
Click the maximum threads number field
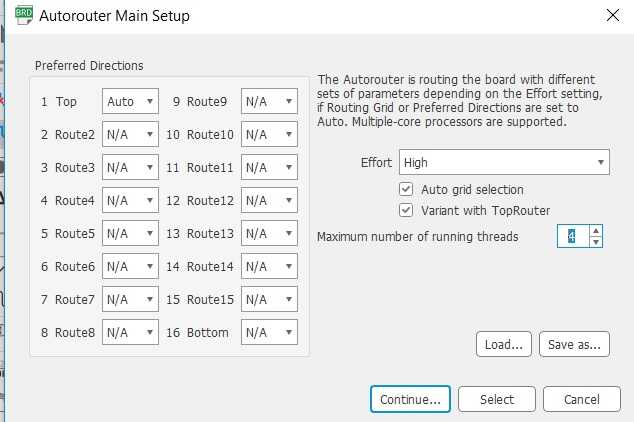(x=573, y=237)
